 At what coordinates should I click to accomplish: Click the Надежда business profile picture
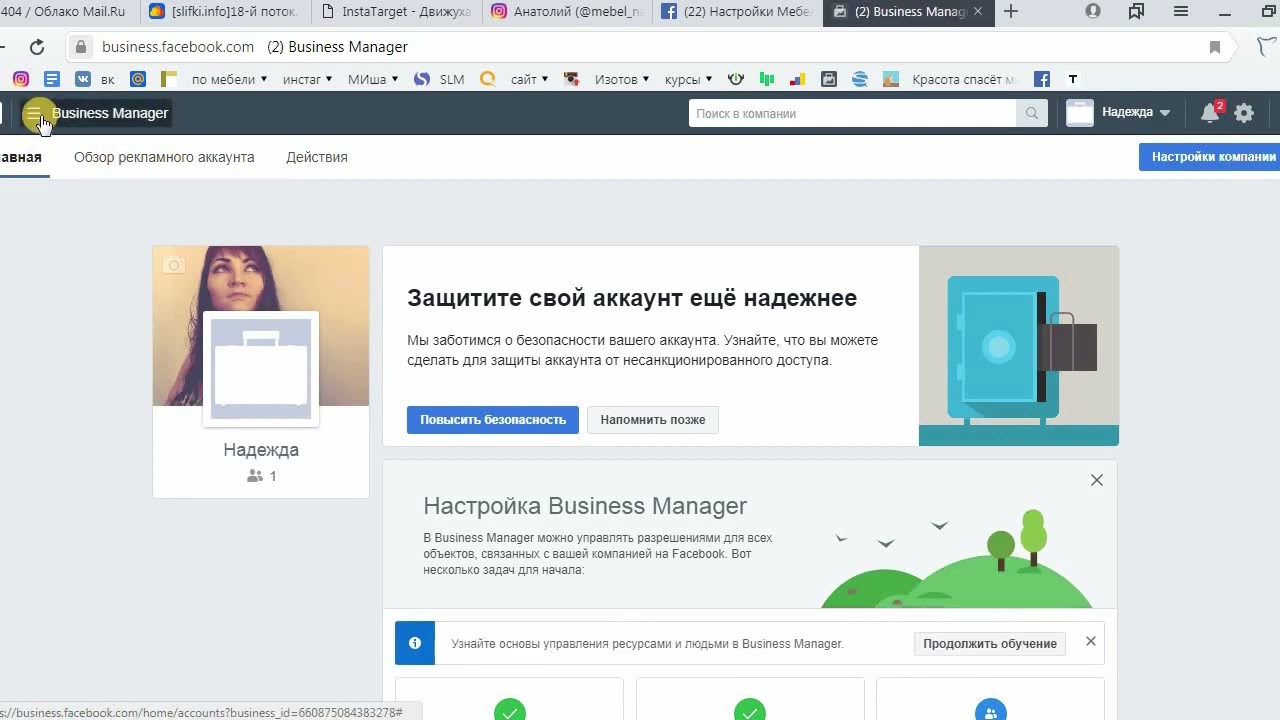(x=261, y=369)
